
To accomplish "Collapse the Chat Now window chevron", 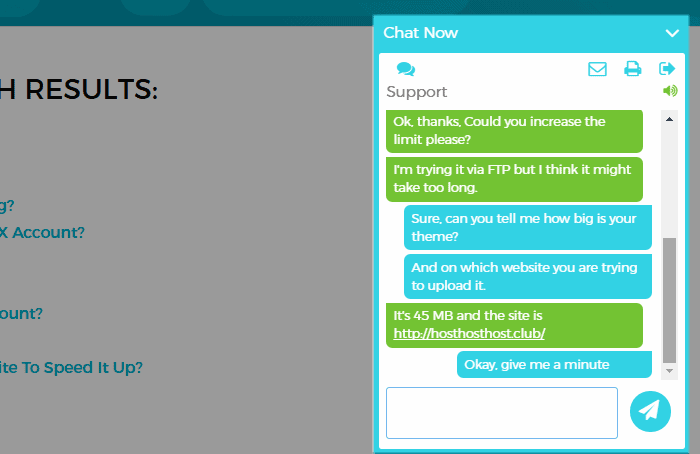I will point(672,33).
